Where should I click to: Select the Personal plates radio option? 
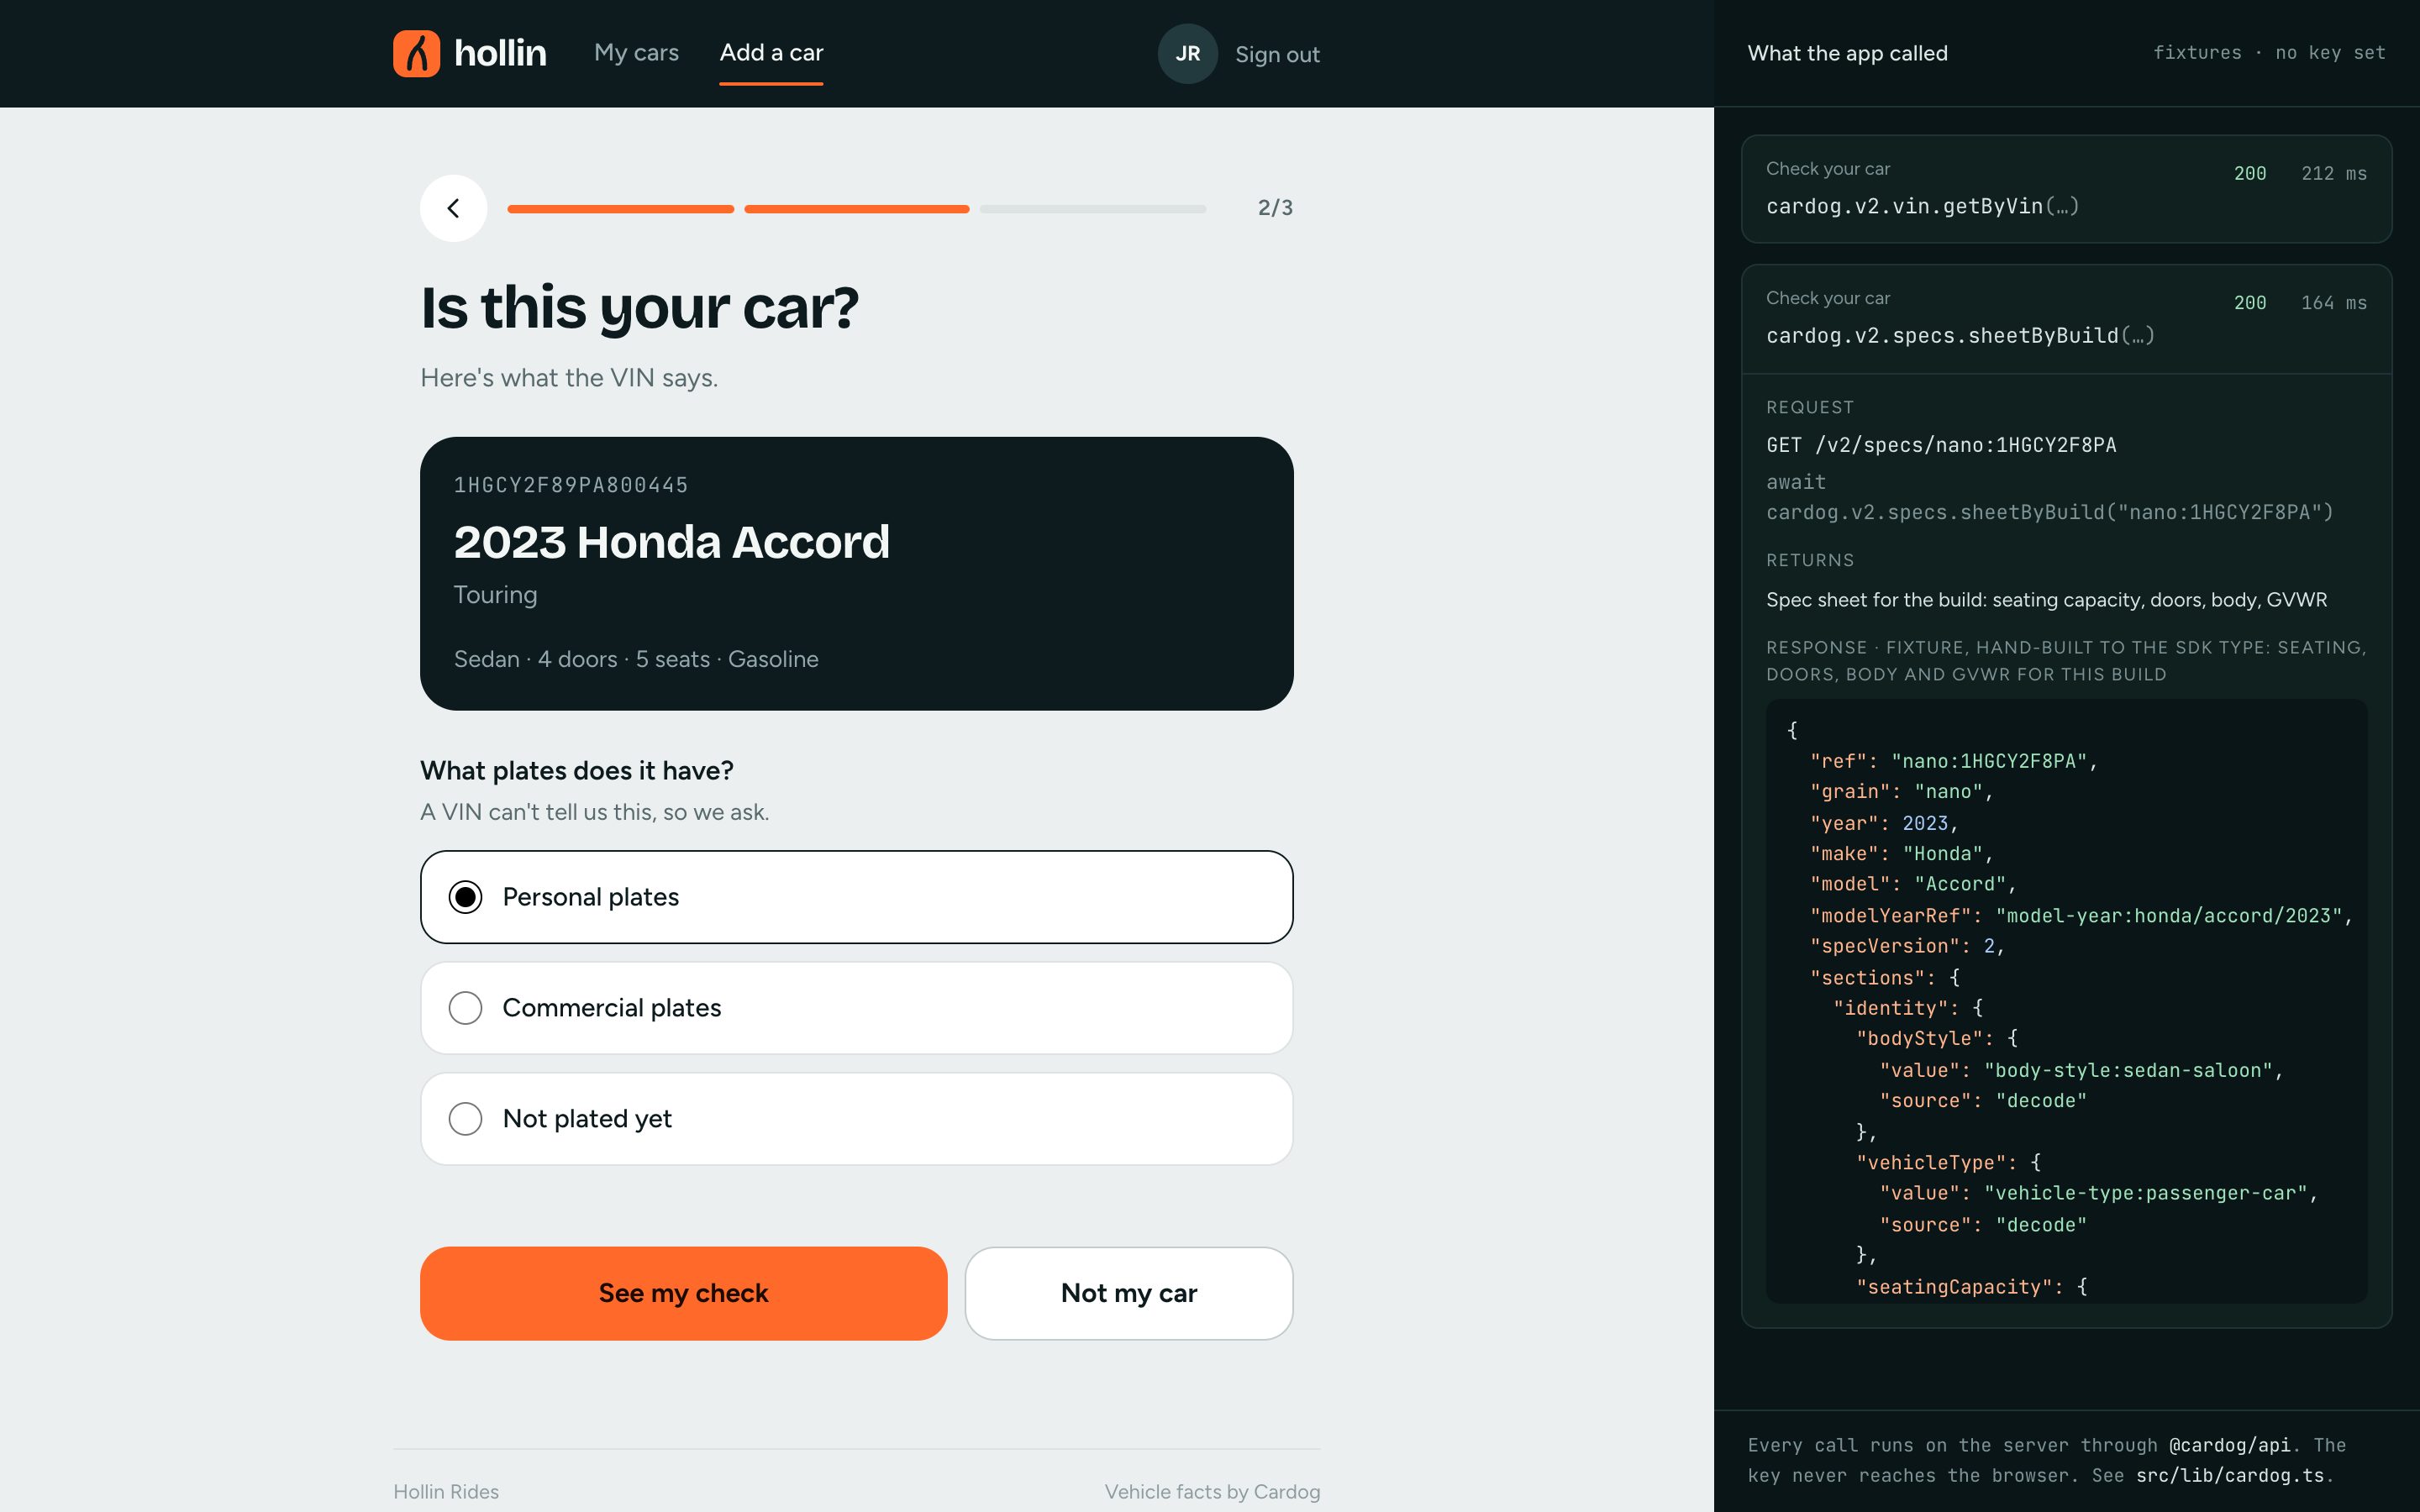[856, 897]
